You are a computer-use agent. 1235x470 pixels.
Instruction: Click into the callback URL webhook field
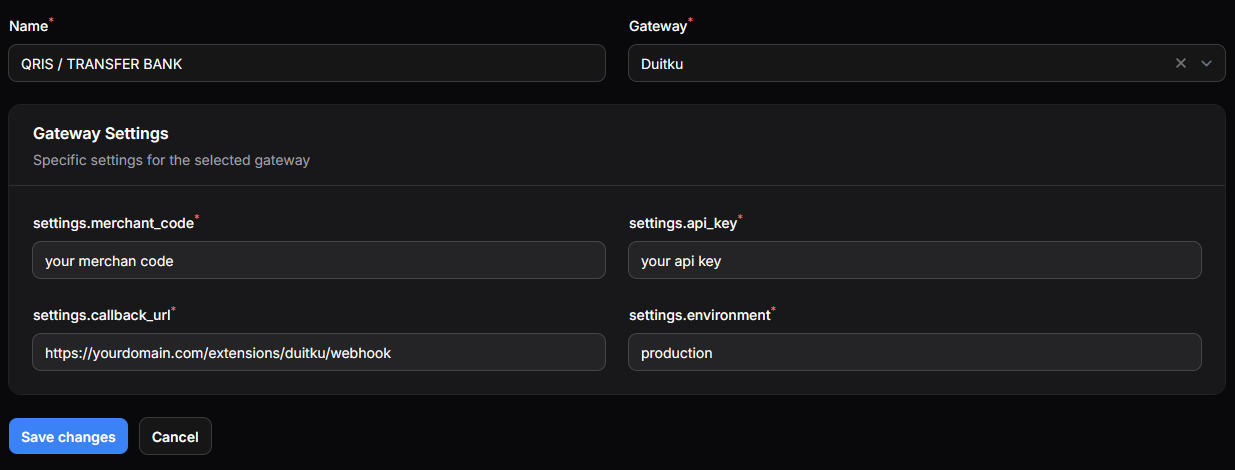(319, 352)
